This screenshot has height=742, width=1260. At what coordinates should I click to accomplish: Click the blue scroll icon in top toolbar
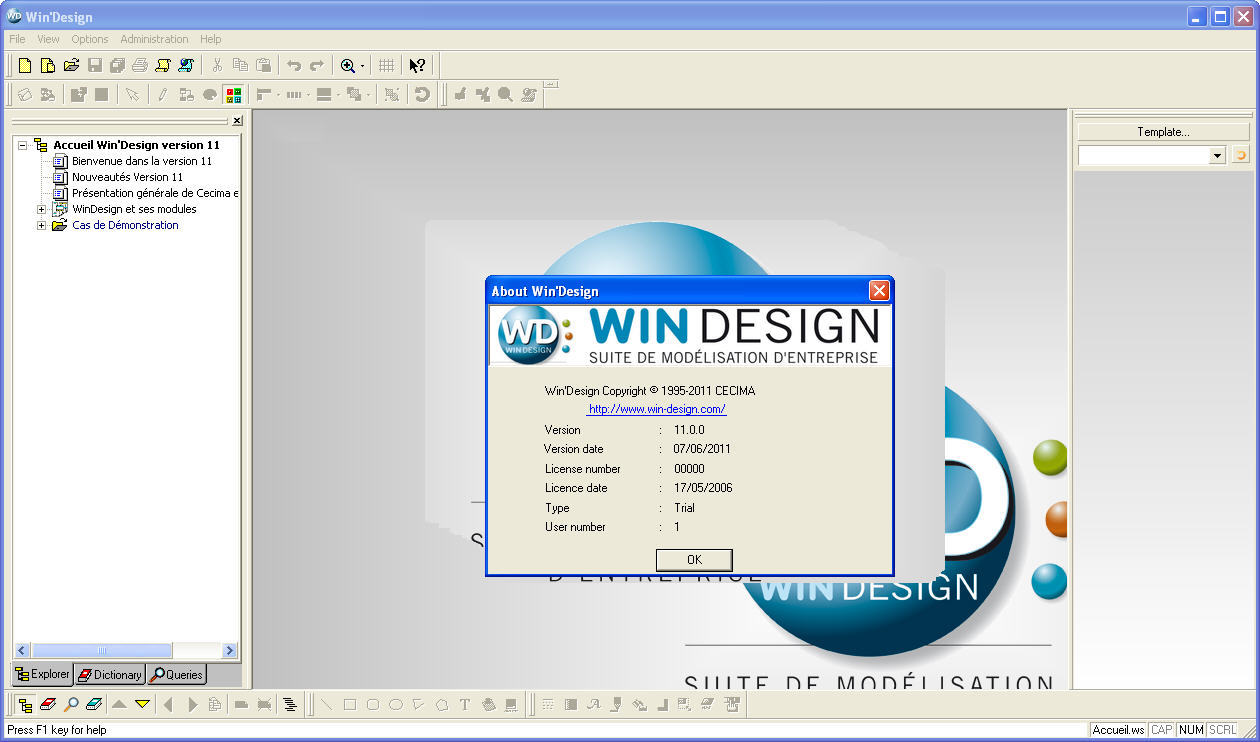point(186,66)
